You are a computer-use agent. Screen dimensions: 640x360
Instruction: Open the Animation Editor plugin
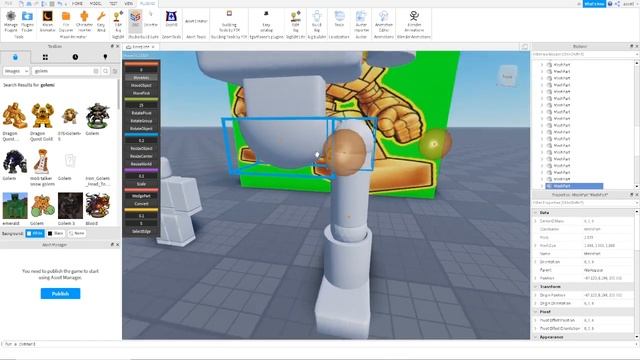(x=384, y=21)
